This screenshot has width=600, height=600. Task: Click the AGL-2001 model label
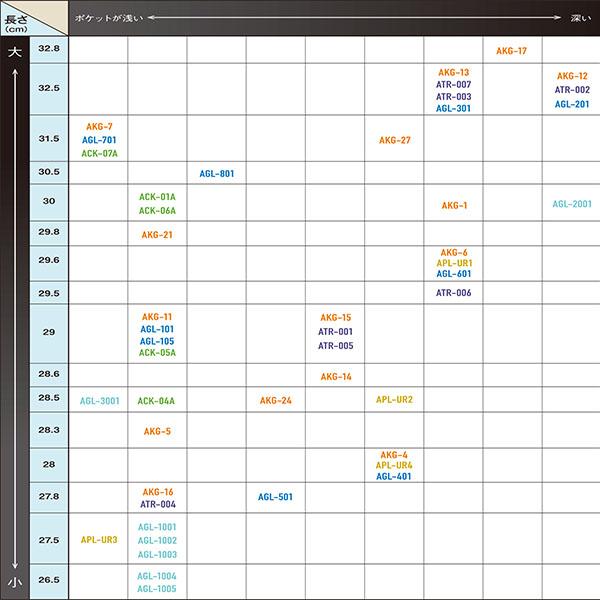point(572,204)
